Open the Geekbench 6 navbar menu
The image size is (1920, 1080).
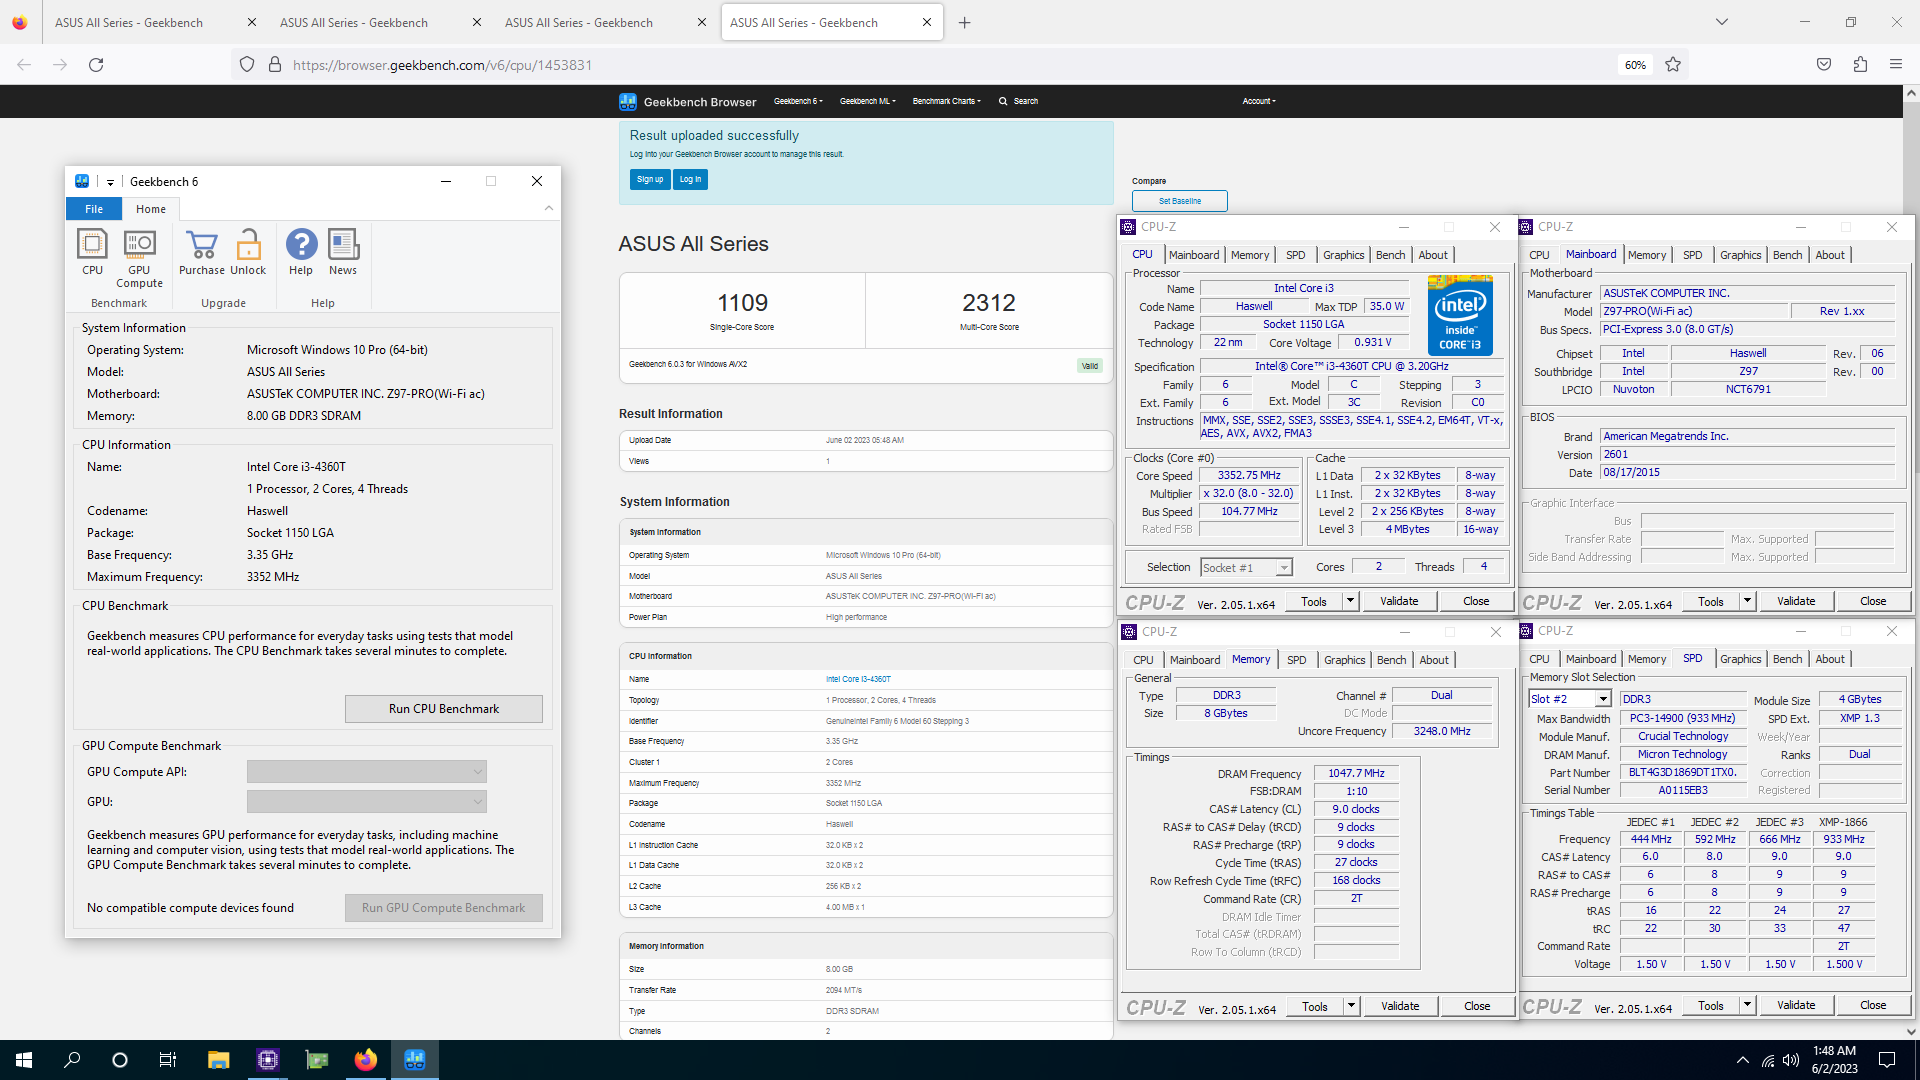tap(798, 101)
